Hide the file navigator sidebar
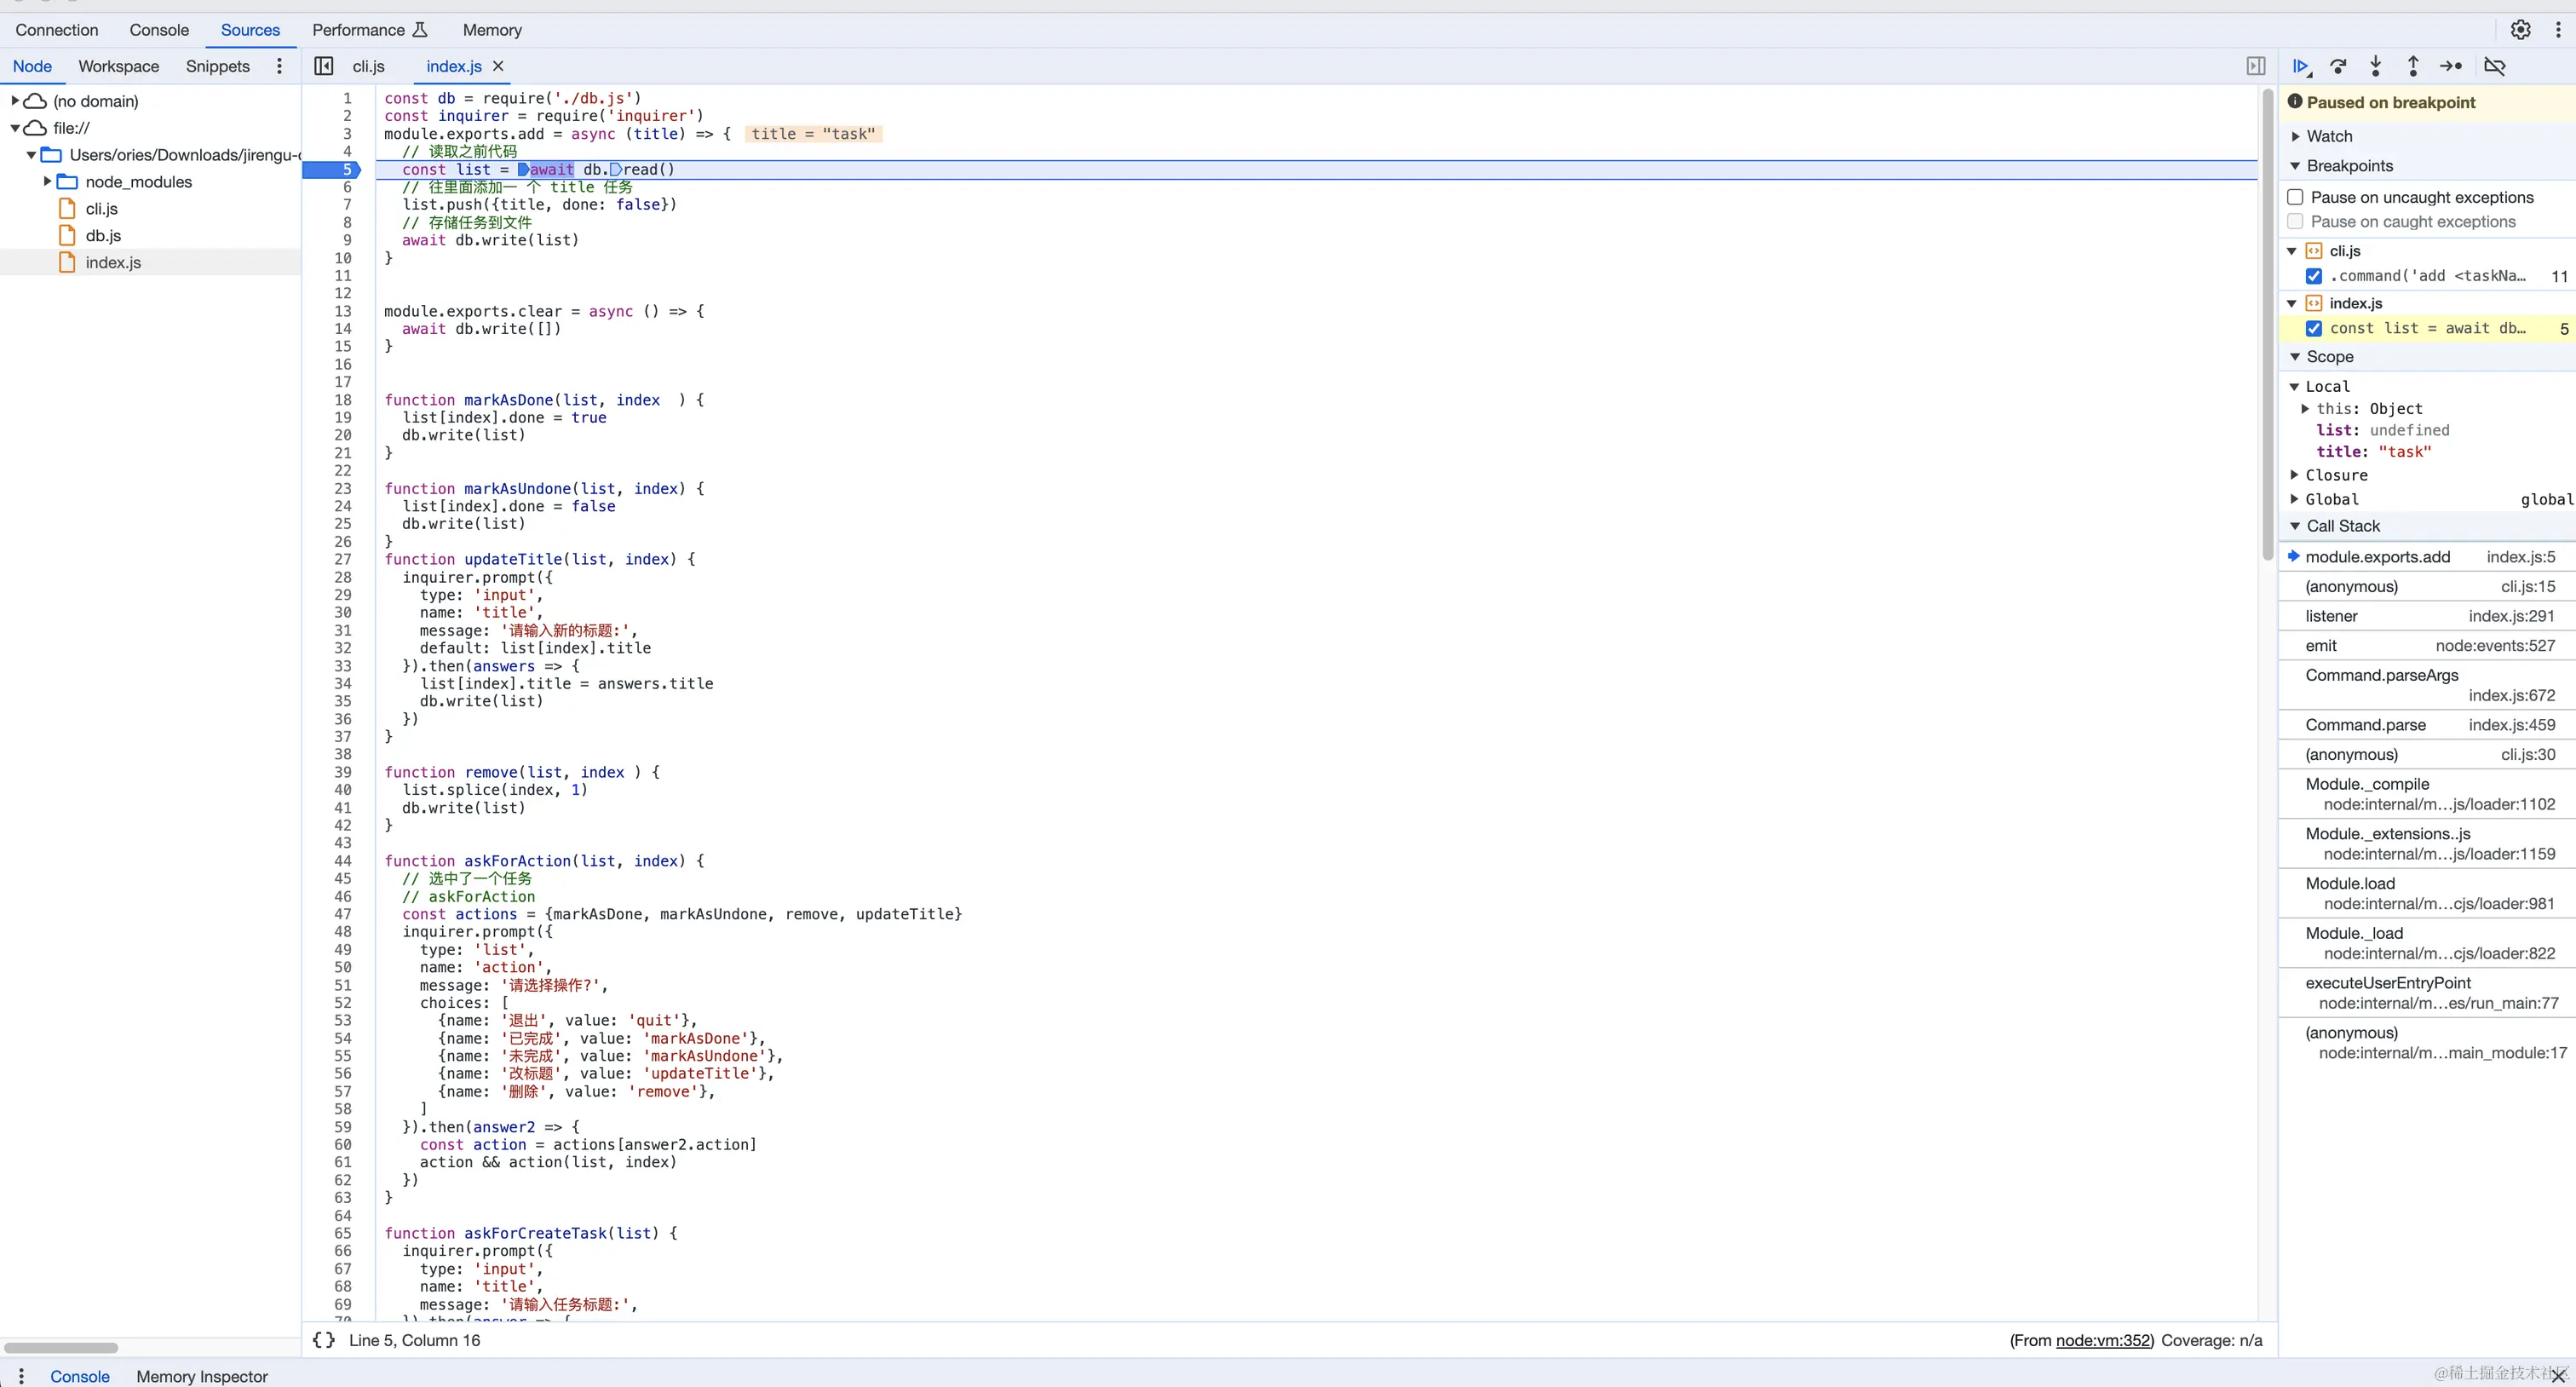 point(323,66)
